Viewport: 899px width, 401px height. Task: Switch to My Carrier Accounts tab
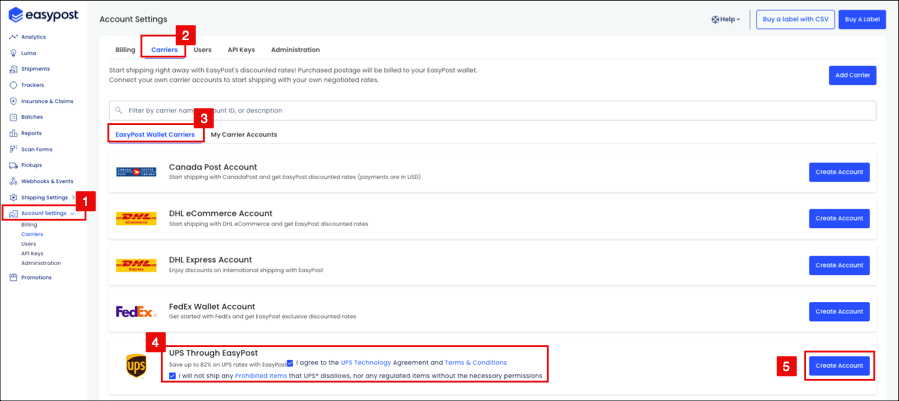click(x=244, y=135)
